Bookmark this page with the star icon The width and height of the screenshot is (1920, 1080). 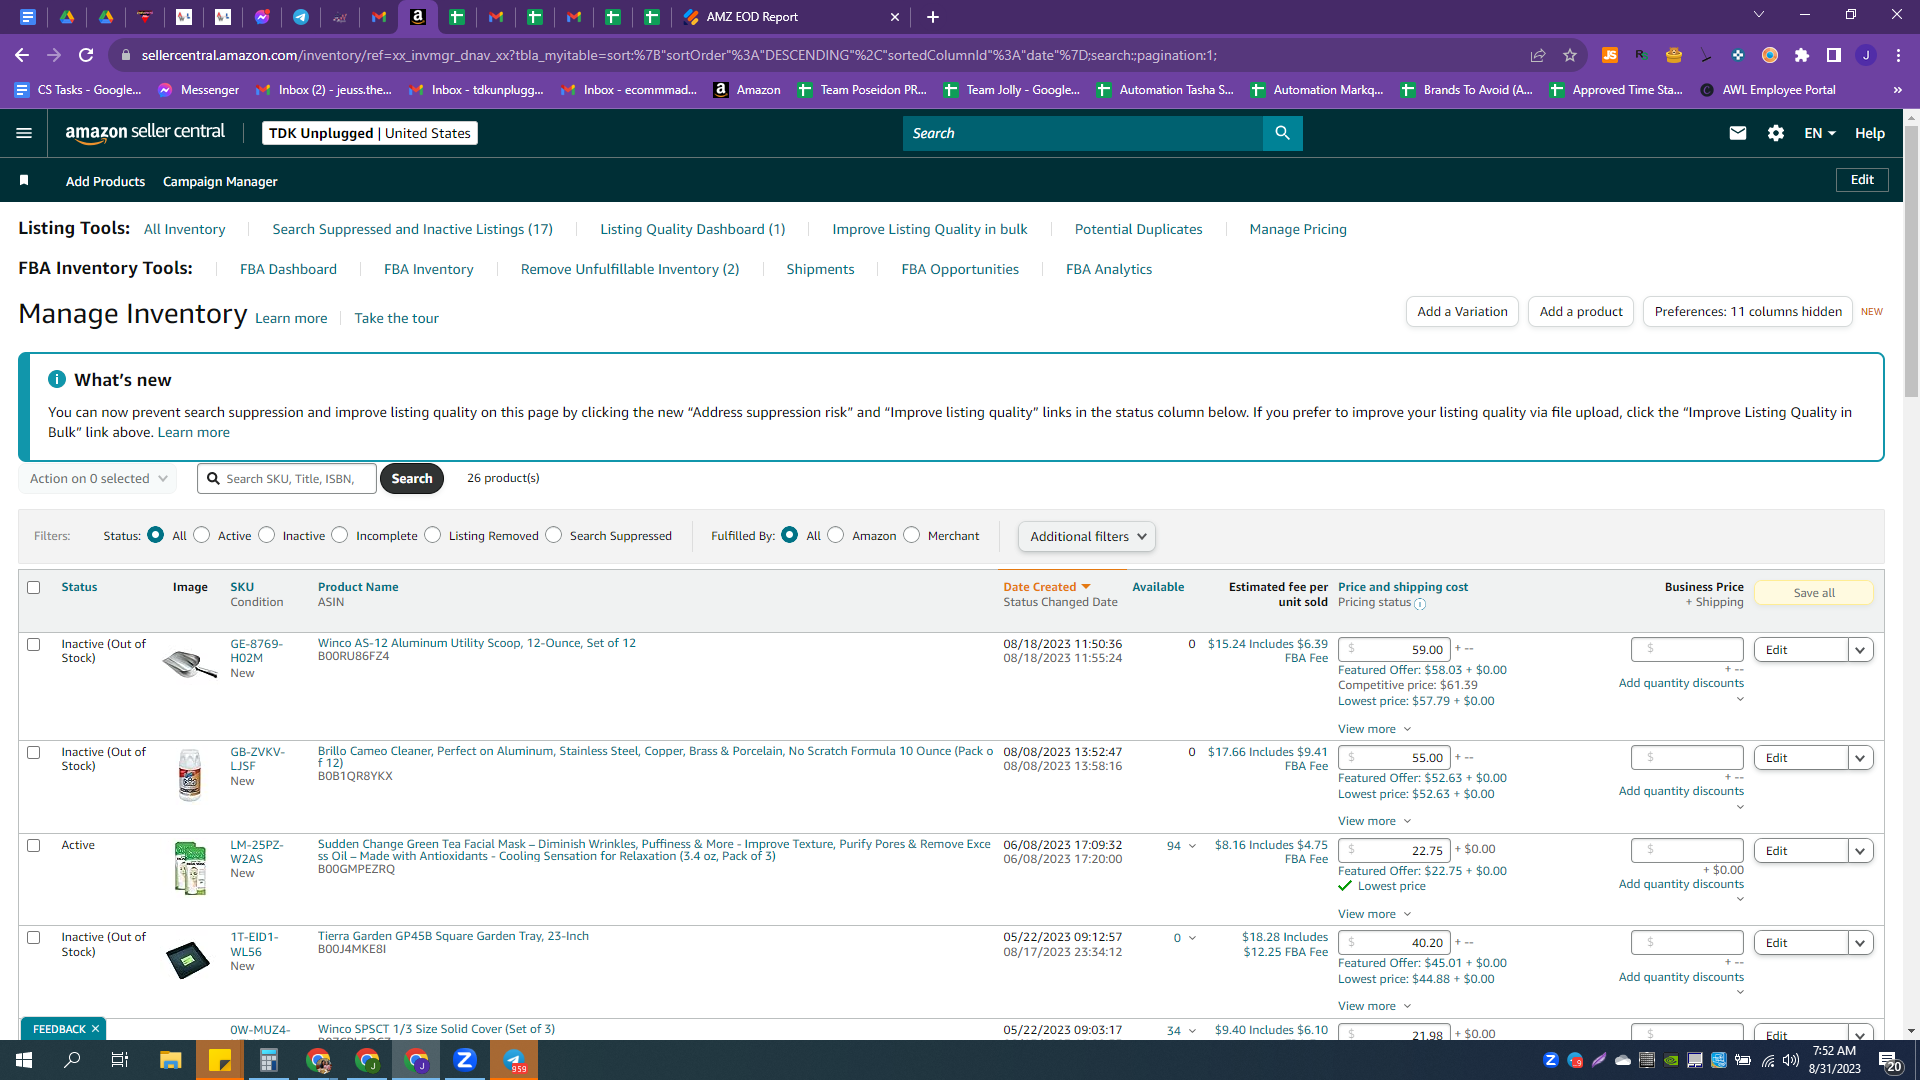pos(1570,55)
